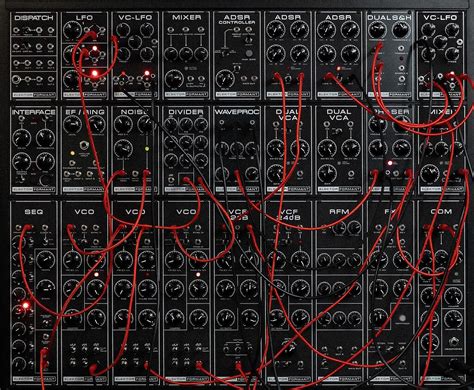Turn the top rate knob on the LFO module
This screenshot has width=474, height=390.
click(x=72, y=30)
